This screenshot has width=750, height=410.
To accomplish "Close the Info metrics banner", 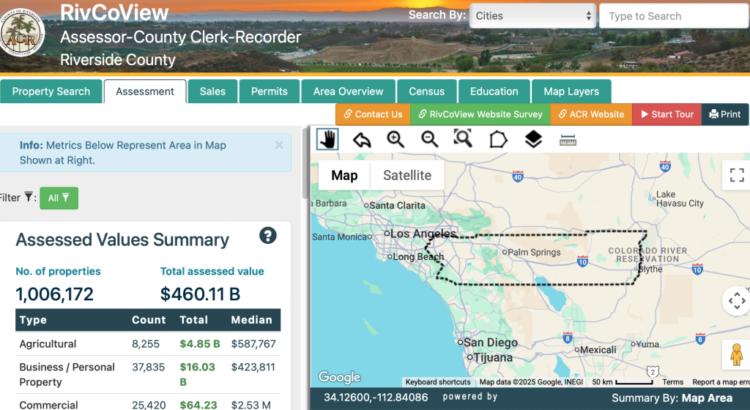I will pos(279,145).
